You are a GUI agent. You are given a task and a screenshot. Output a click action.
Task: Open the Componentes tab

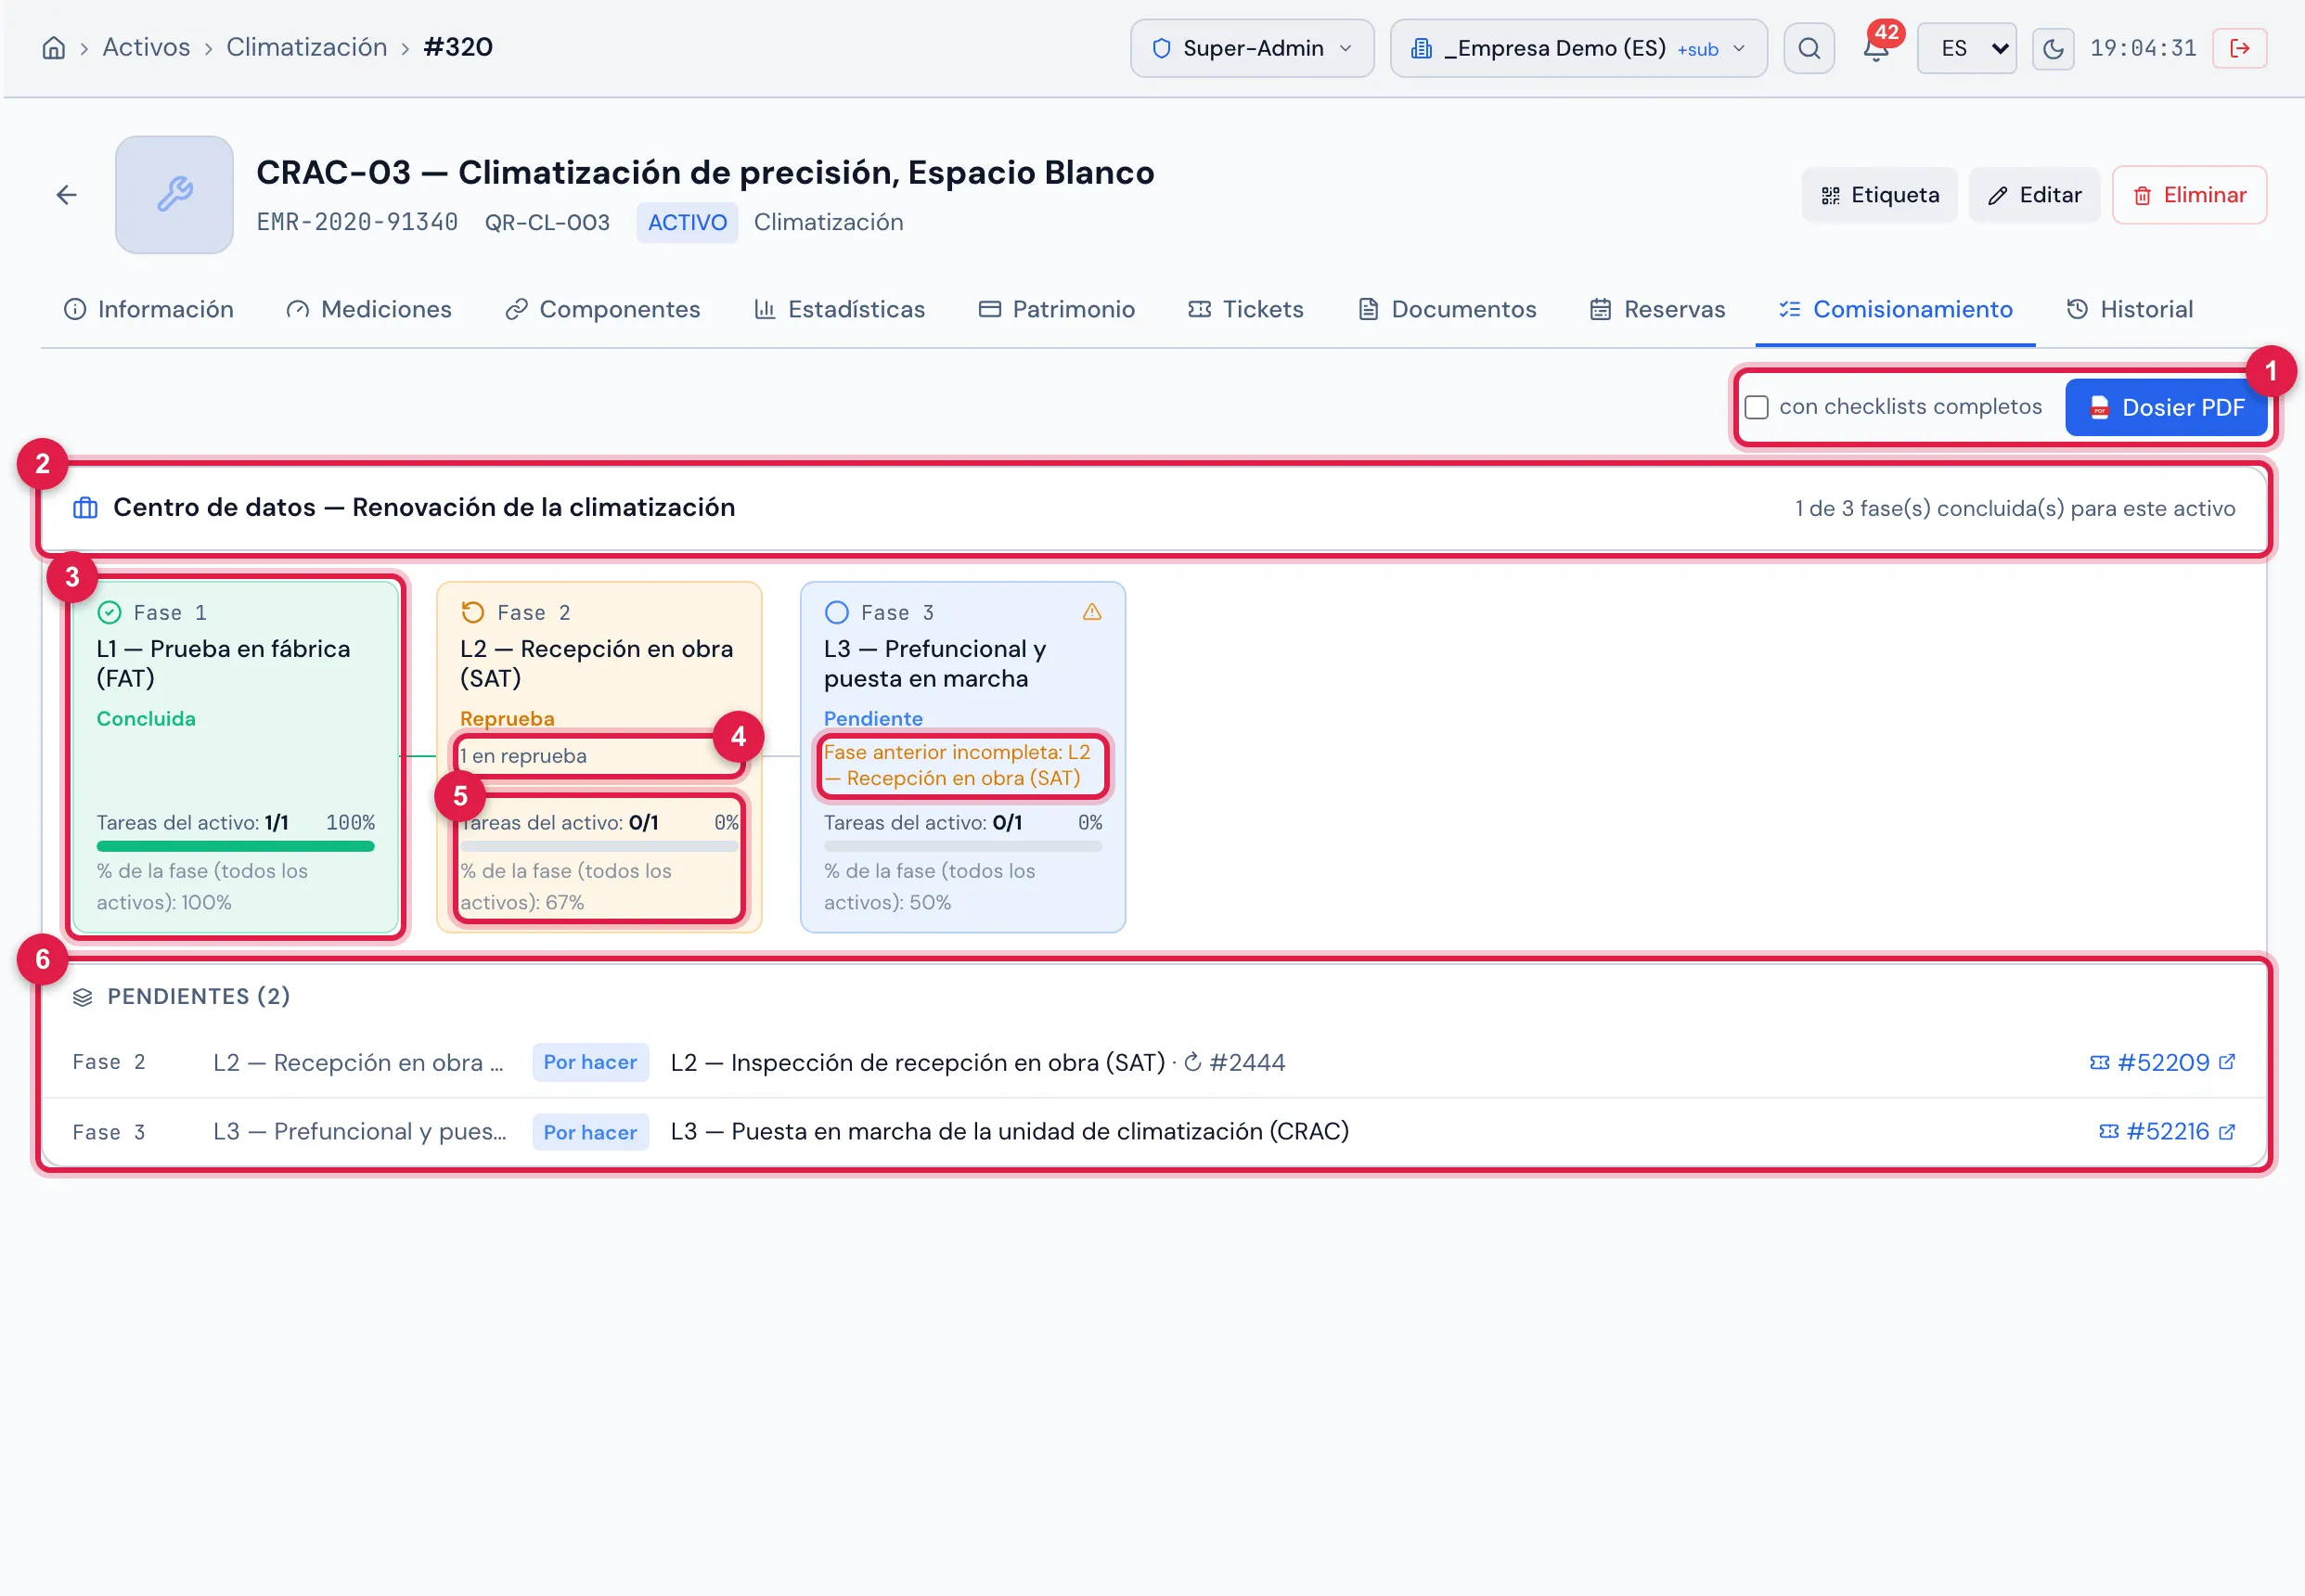[x=603, y=309]
